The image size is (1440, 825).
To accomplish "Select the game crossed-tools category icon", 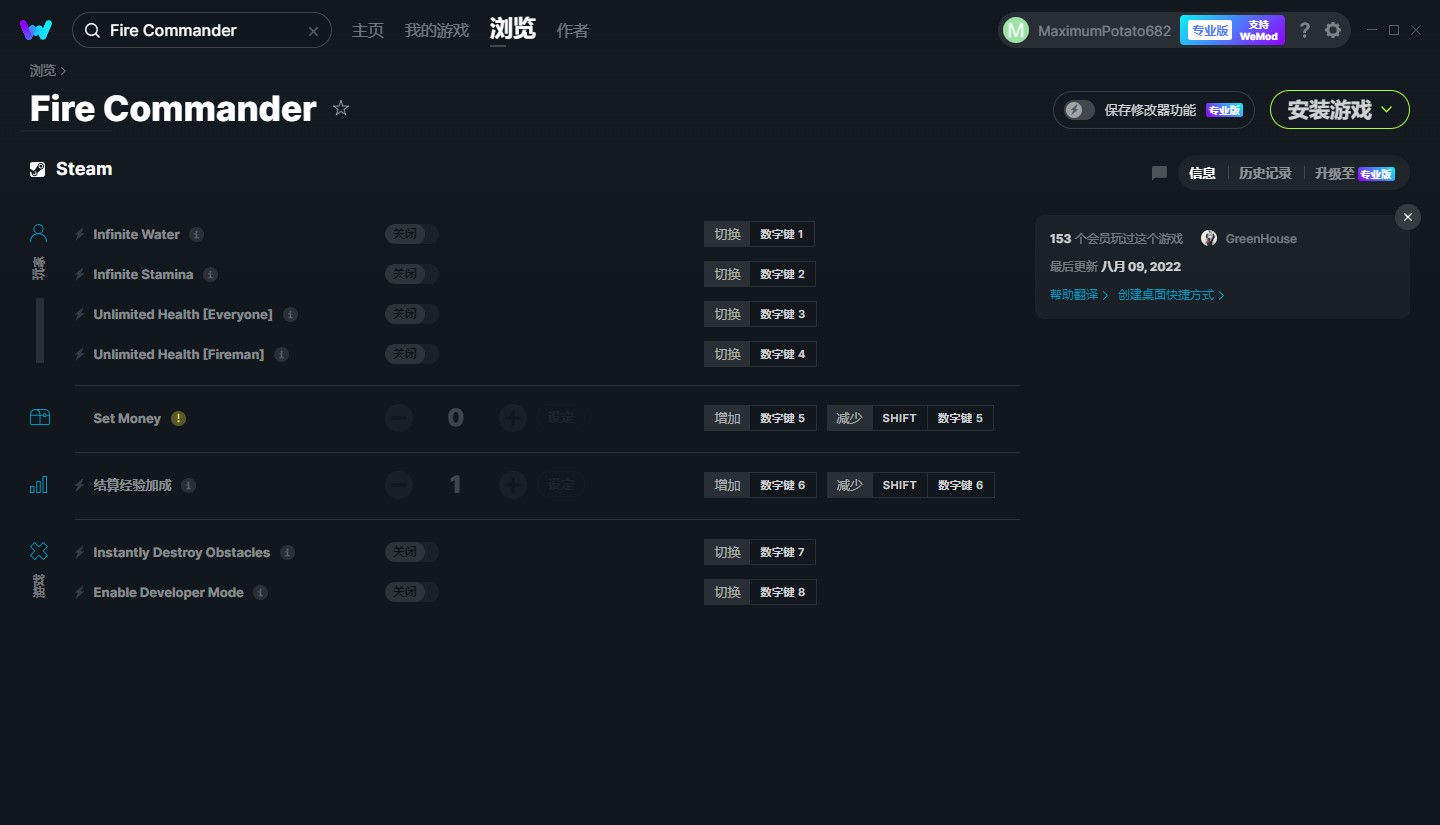I will pyautogui.click(x=39, y=551).
